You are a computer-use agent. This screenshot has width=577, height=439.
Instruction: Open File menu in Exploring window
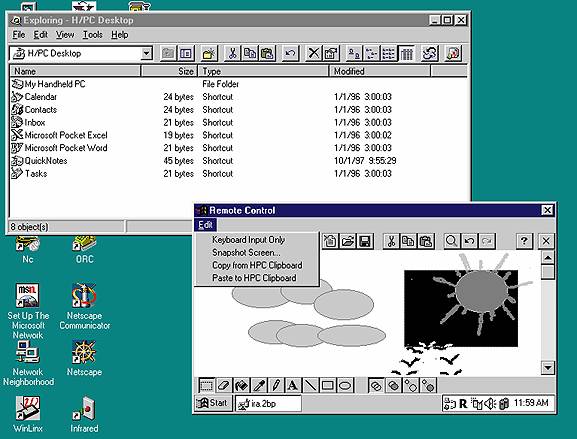click(18, 35)
